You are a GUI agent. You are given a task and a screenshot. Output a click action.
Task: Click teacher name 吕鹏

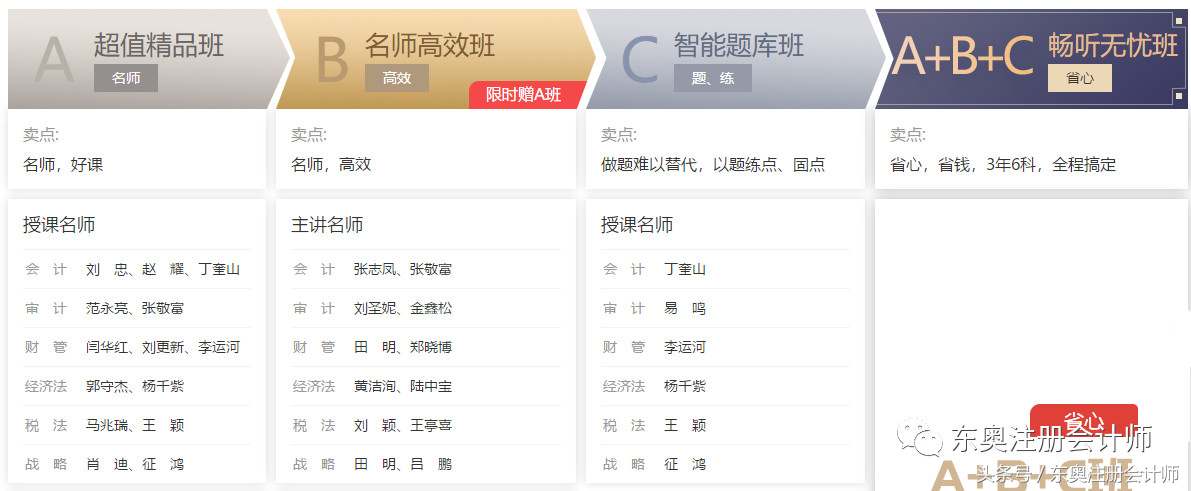pos(431,464)
